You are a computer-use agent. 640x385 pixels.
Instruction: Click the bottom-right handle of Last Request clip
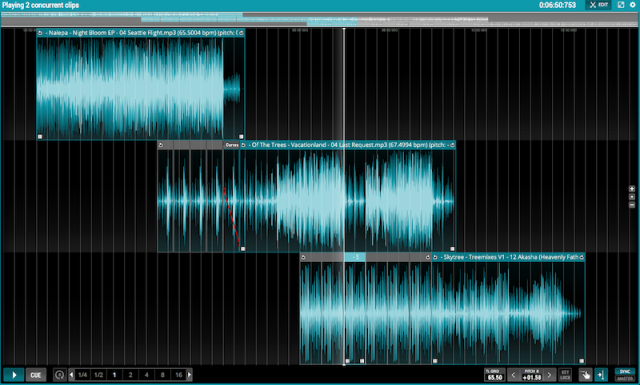[452, 249]
